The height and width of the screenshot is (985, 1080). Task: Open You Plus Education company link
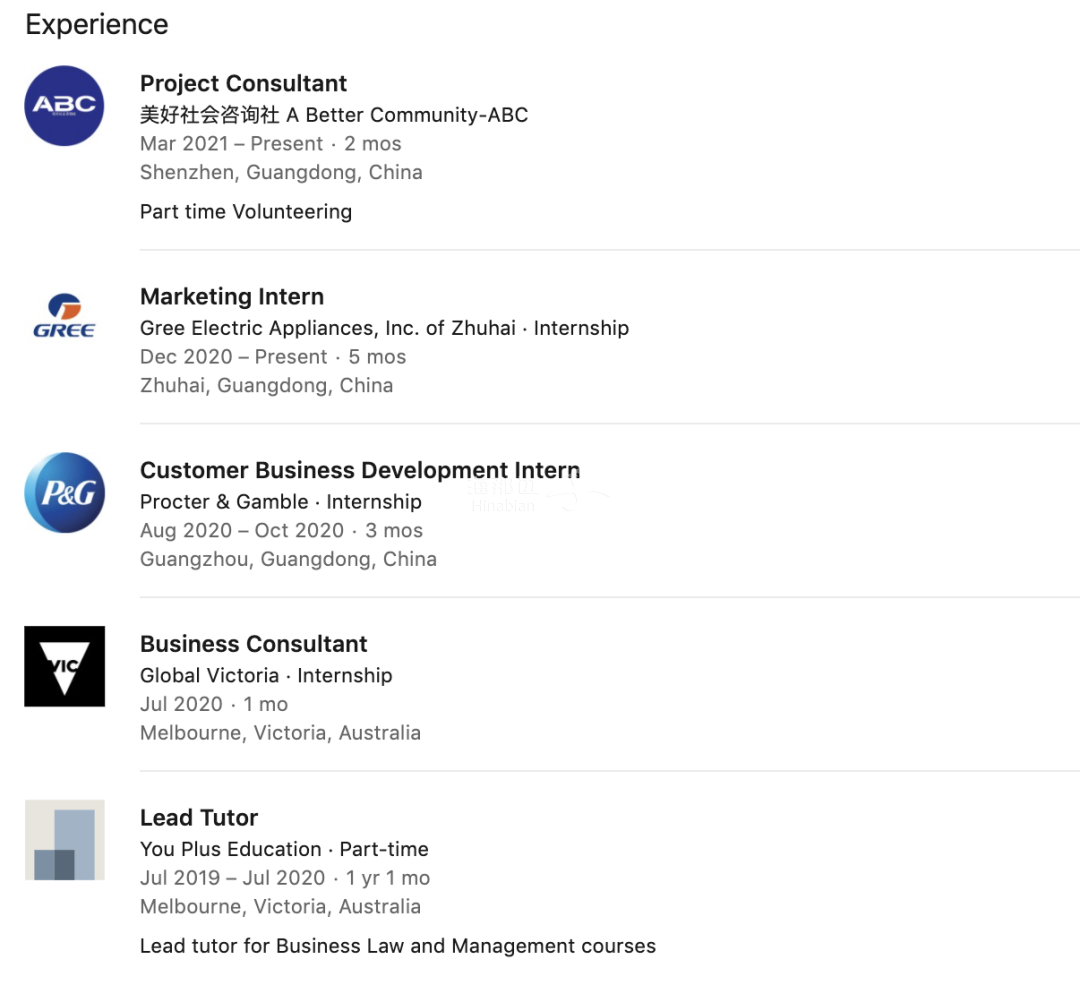[x=230, y=849]
